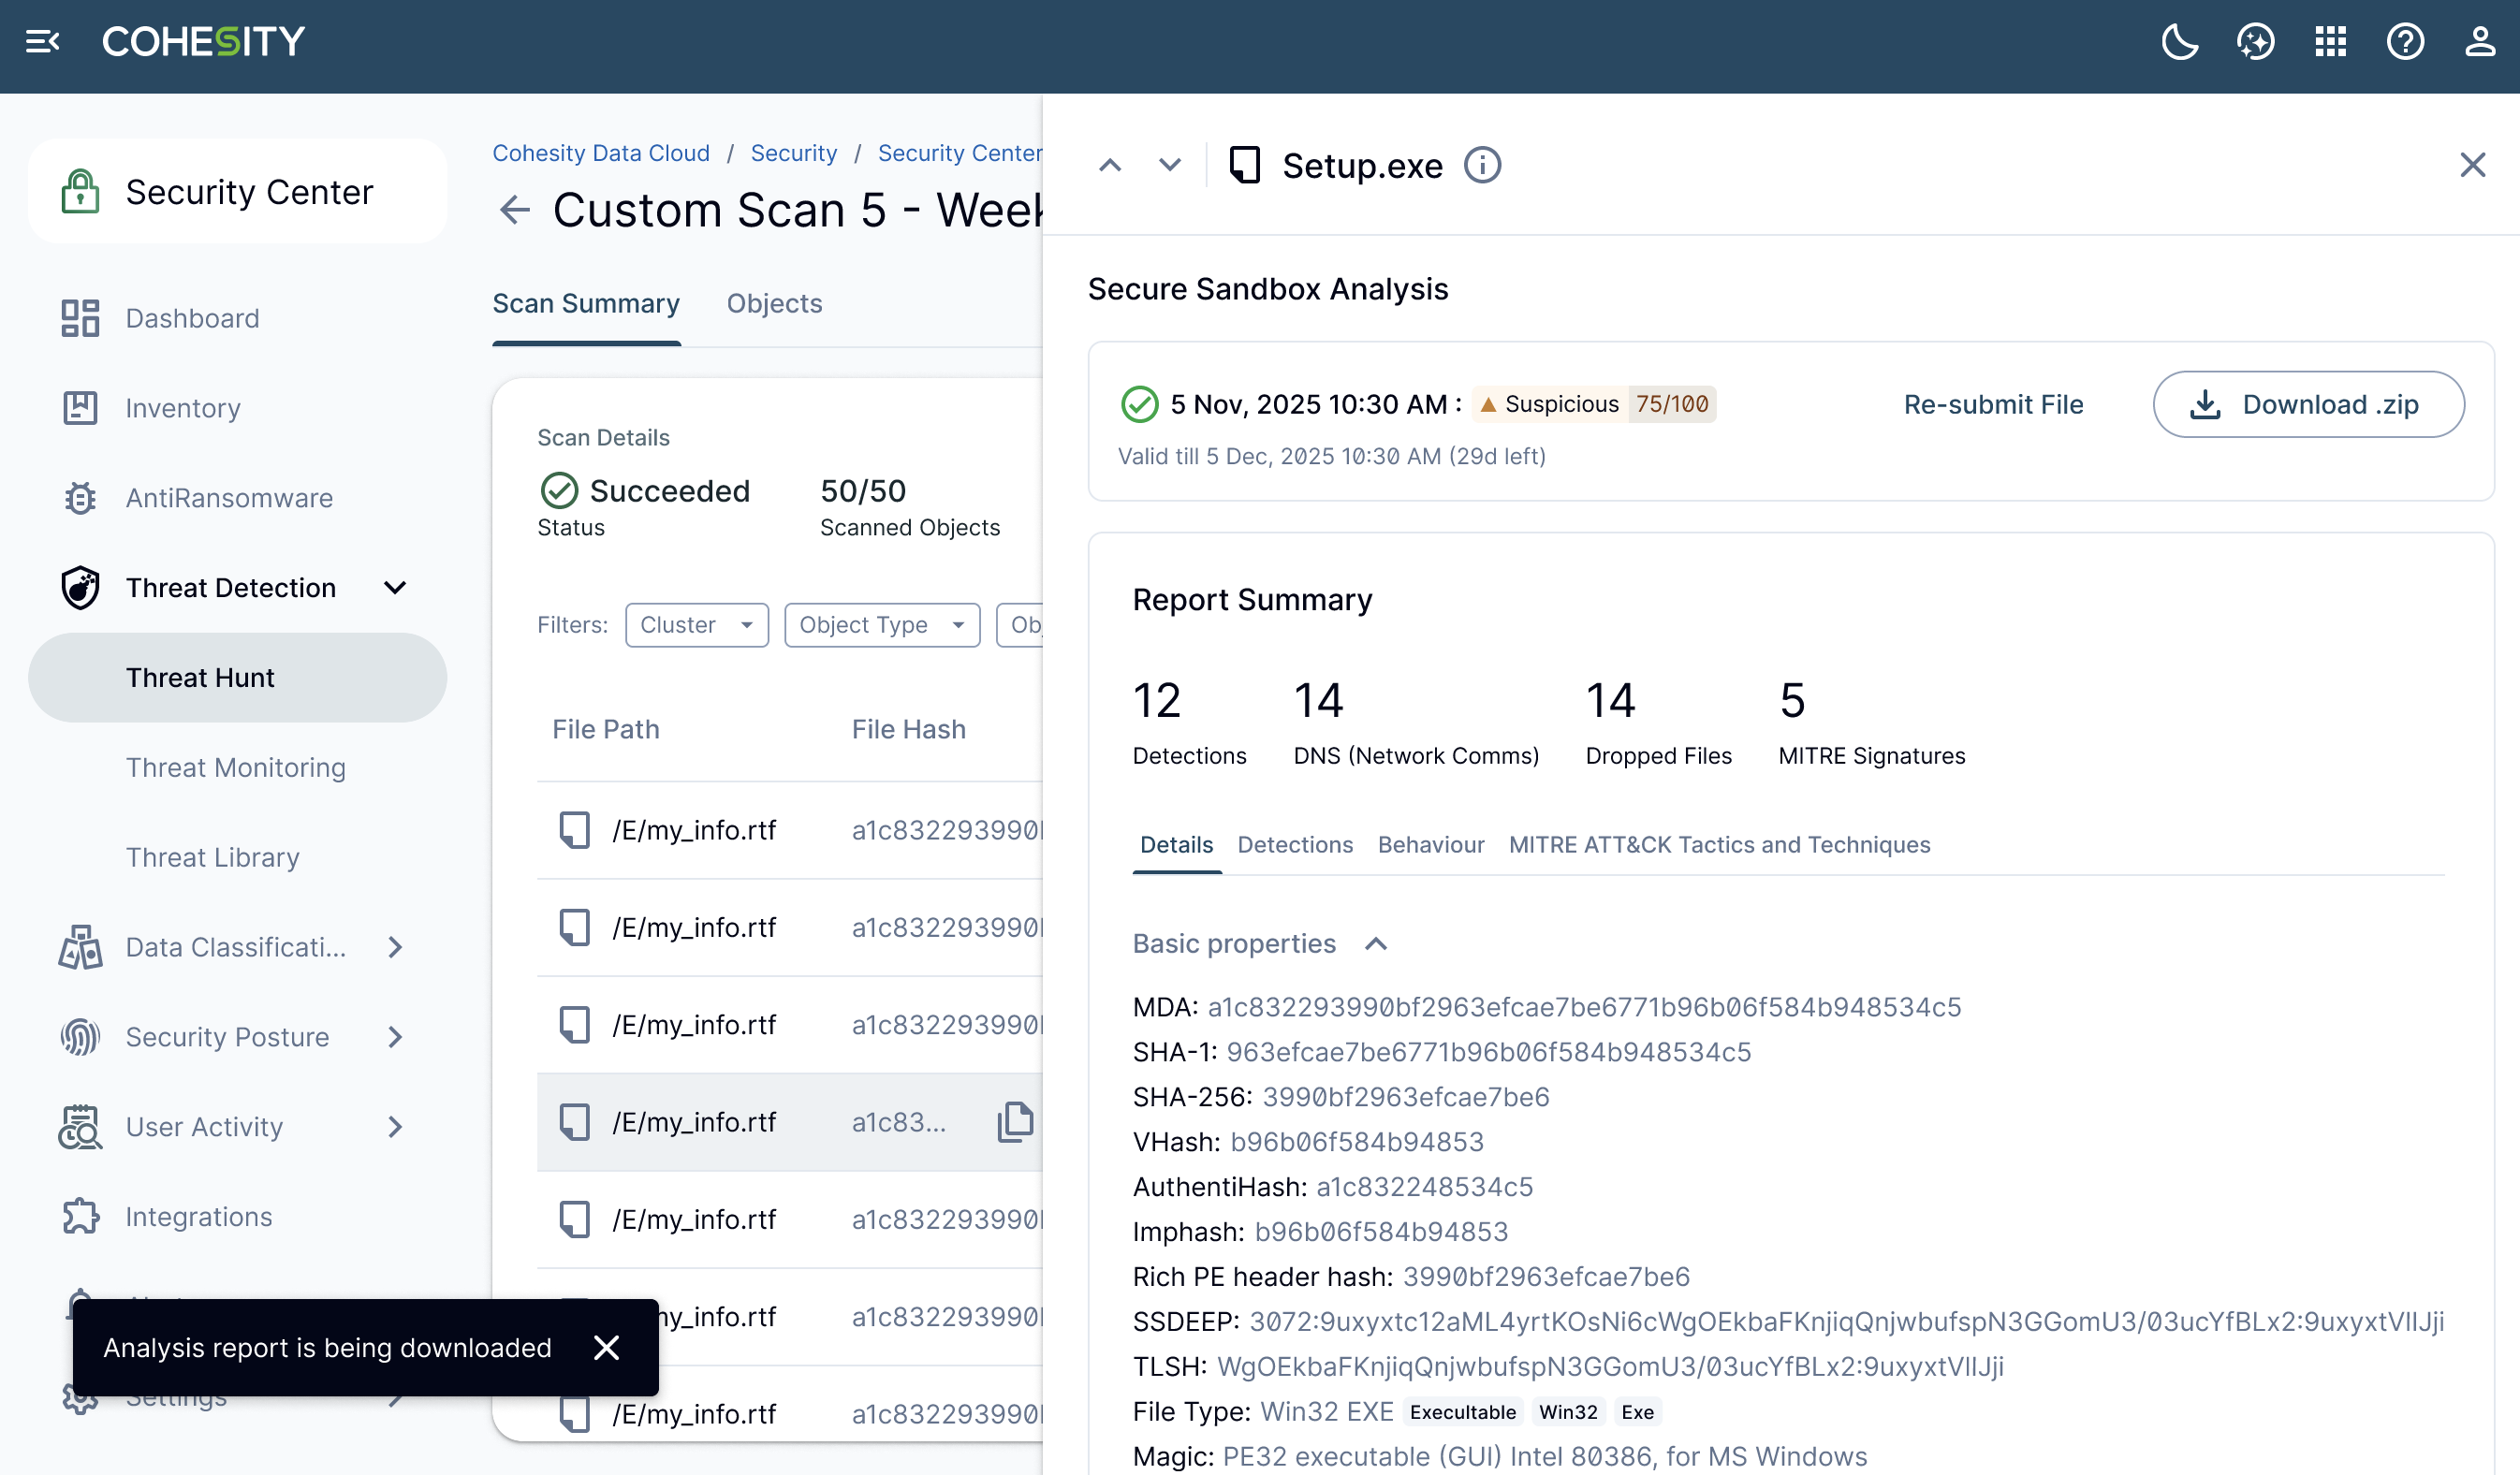This screenshot has height=1475, width=2520.
Task: Open the Cluster filter dropdown
Action: point(697,625)
